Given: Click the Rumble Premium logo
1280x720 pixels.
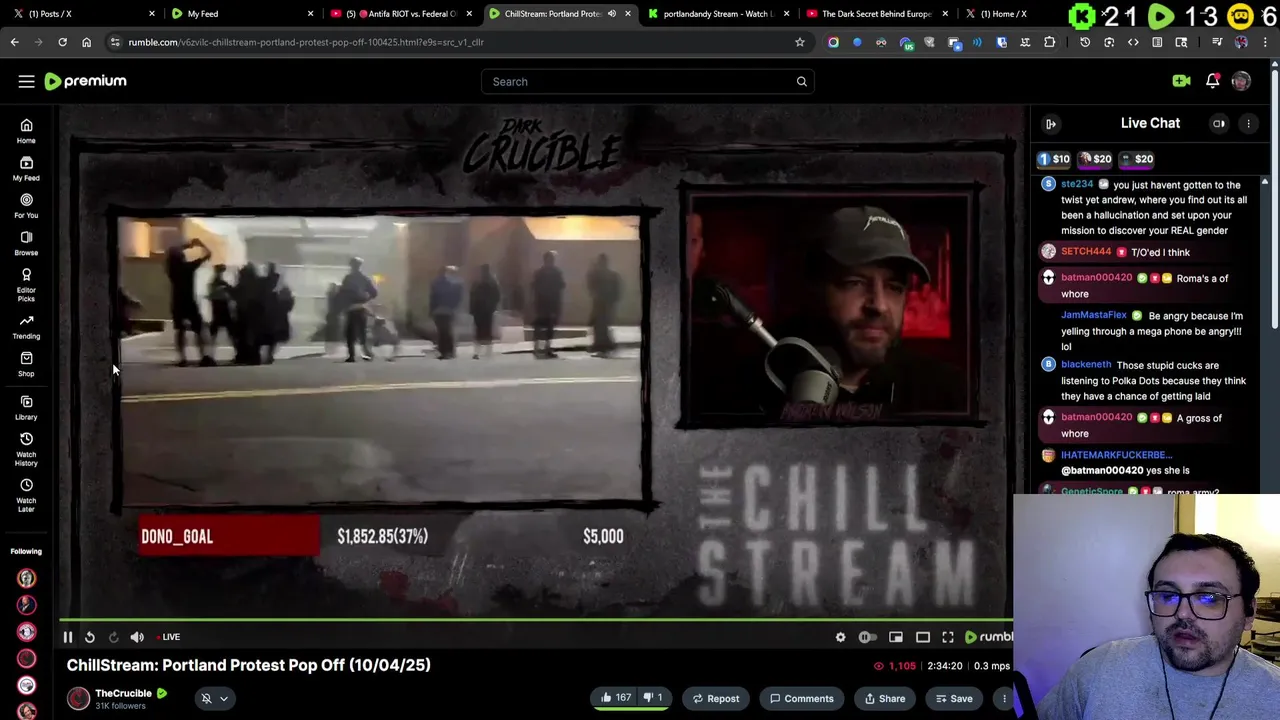Looking at the screenshot, I should [86, 81].
